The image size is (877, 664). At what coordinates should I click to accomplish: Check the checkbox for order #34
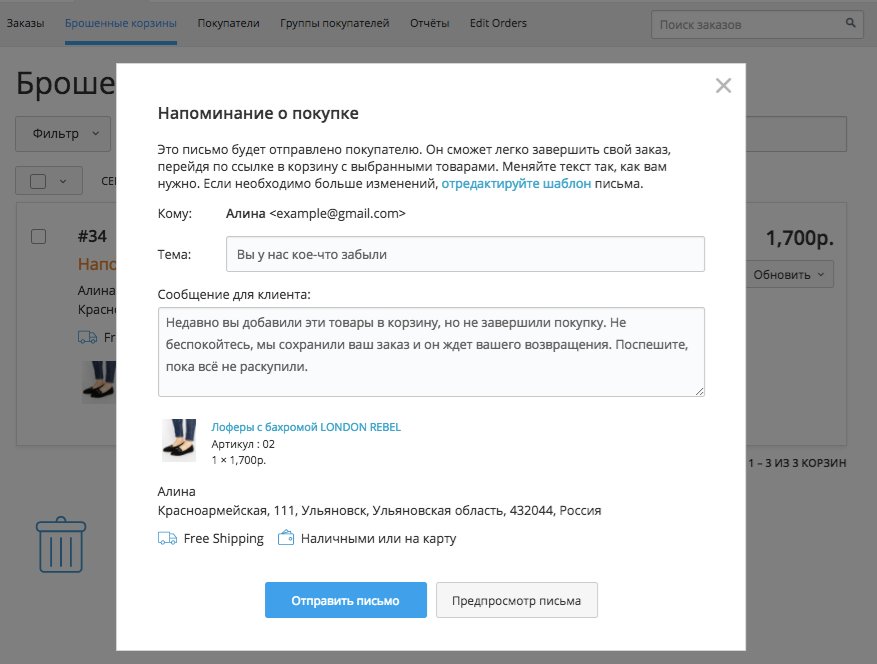pyautogui.click(x=38, y=236)
